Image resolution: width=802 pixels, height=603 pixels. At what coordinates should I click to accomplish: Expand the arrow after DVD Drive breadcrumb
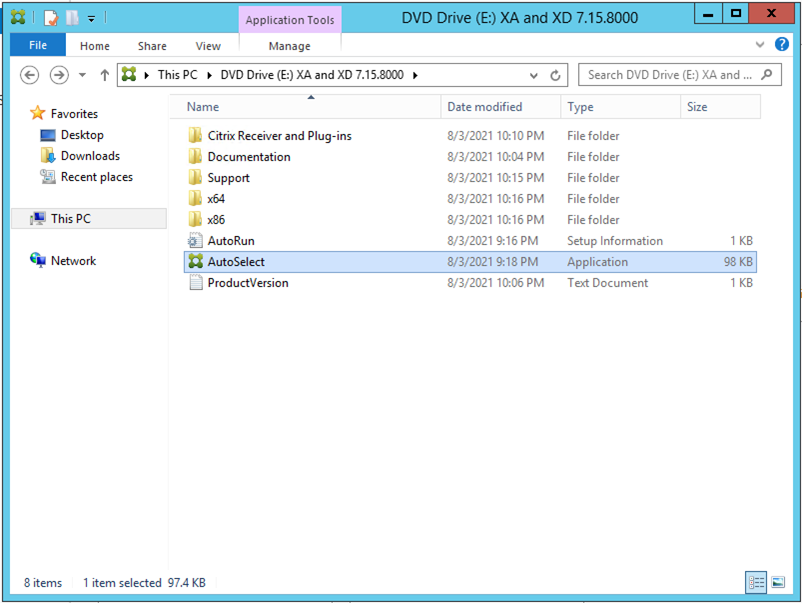click(415, 75)
